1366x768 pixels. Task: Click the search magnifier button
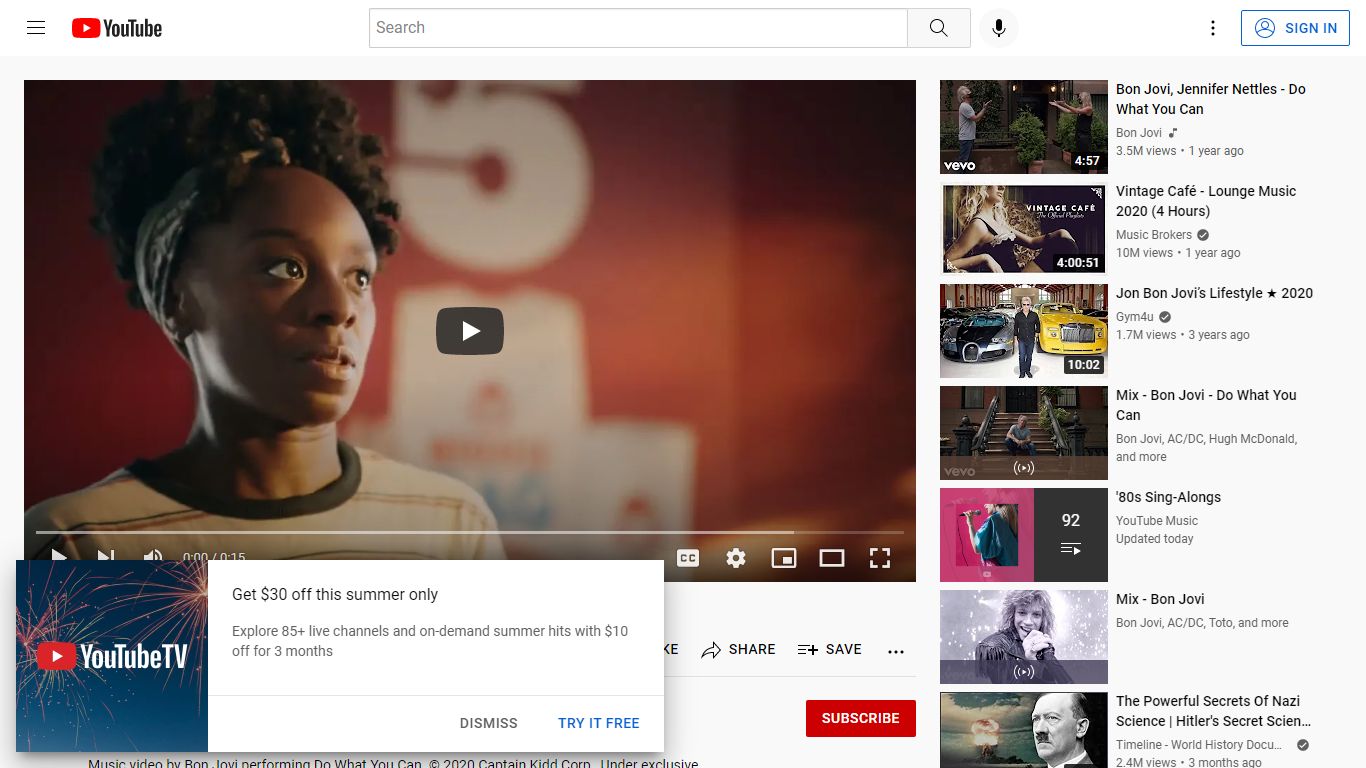pos(938,28)
